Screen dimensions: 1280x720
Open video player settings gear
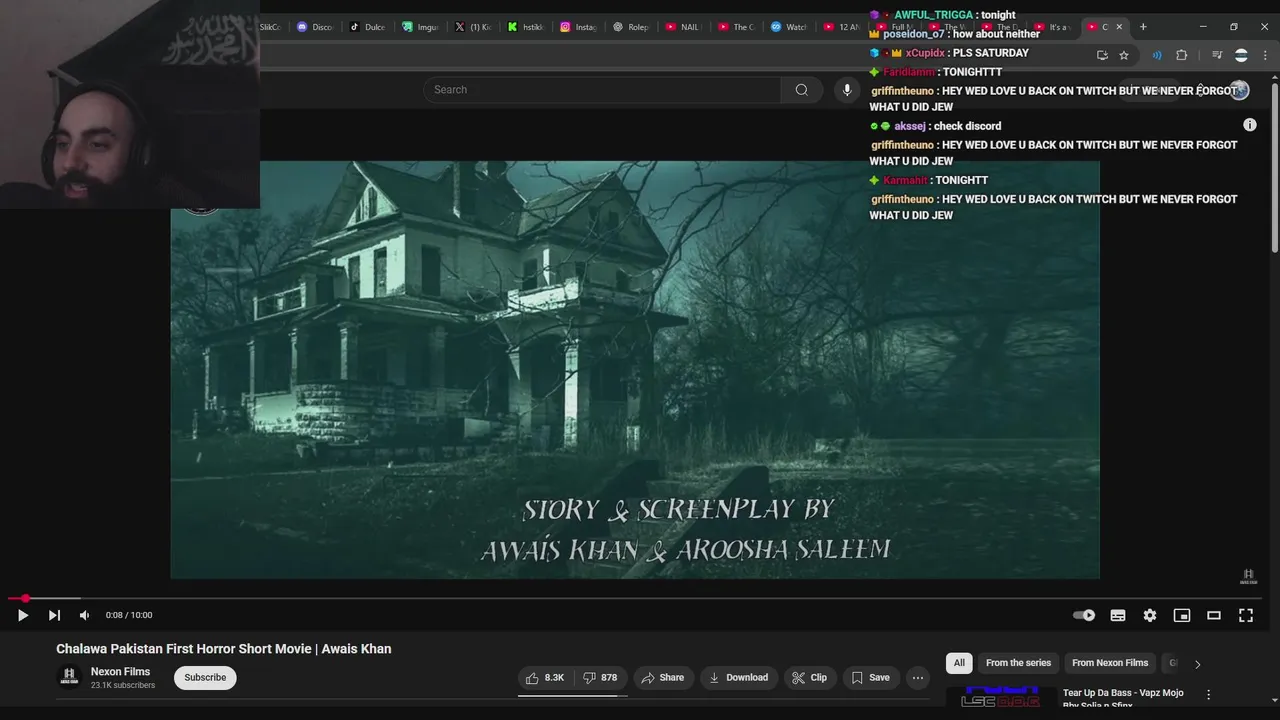[1150, 615]
